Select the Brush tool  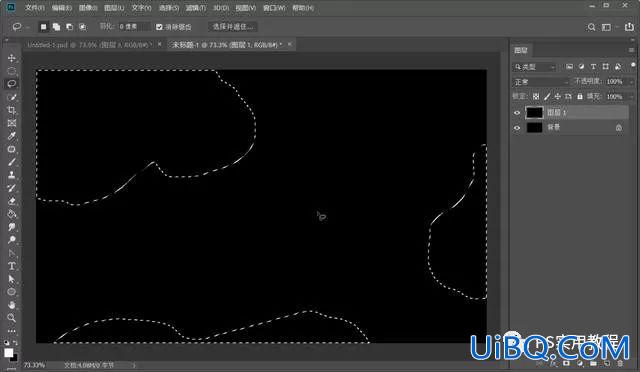tap(11, 162)
